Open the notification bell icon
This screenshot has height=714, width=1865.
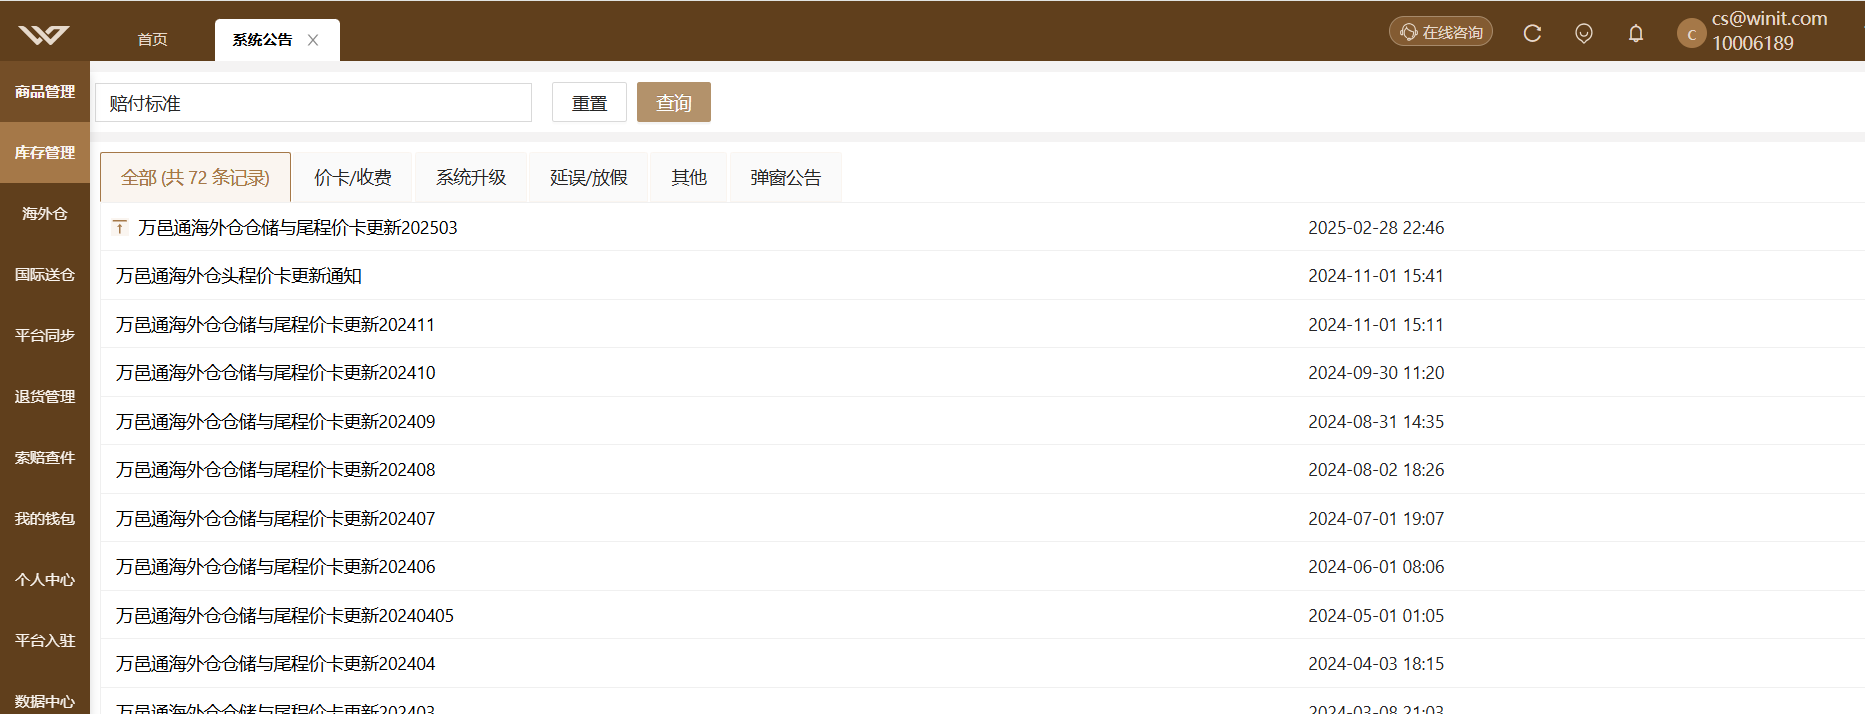(x=1636, y=33)
